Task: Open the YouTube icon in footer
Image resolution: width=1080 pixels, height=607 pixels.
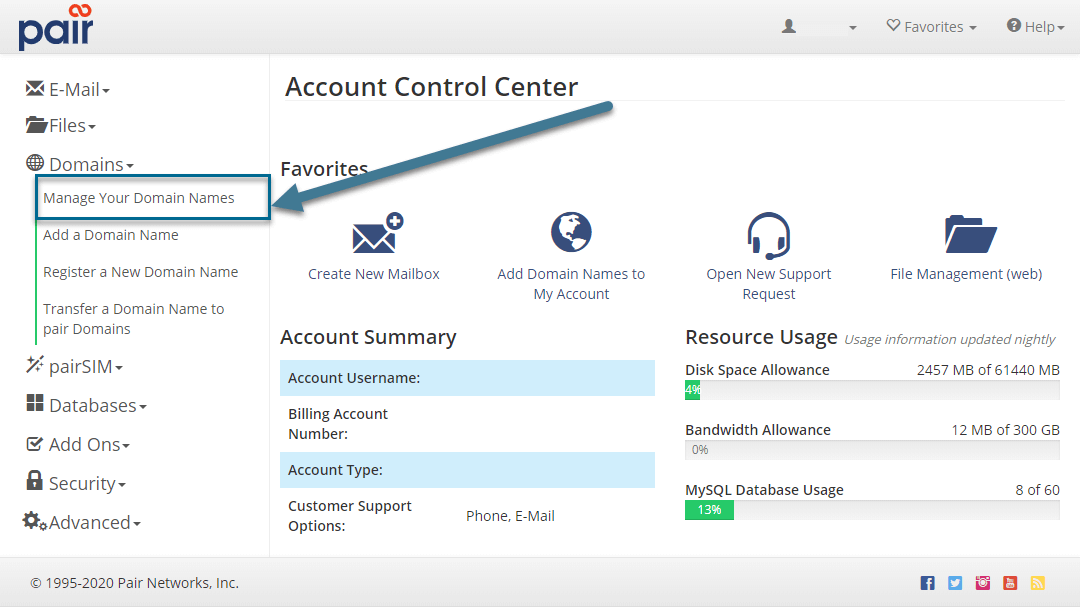Action: tap(1010, 583)
